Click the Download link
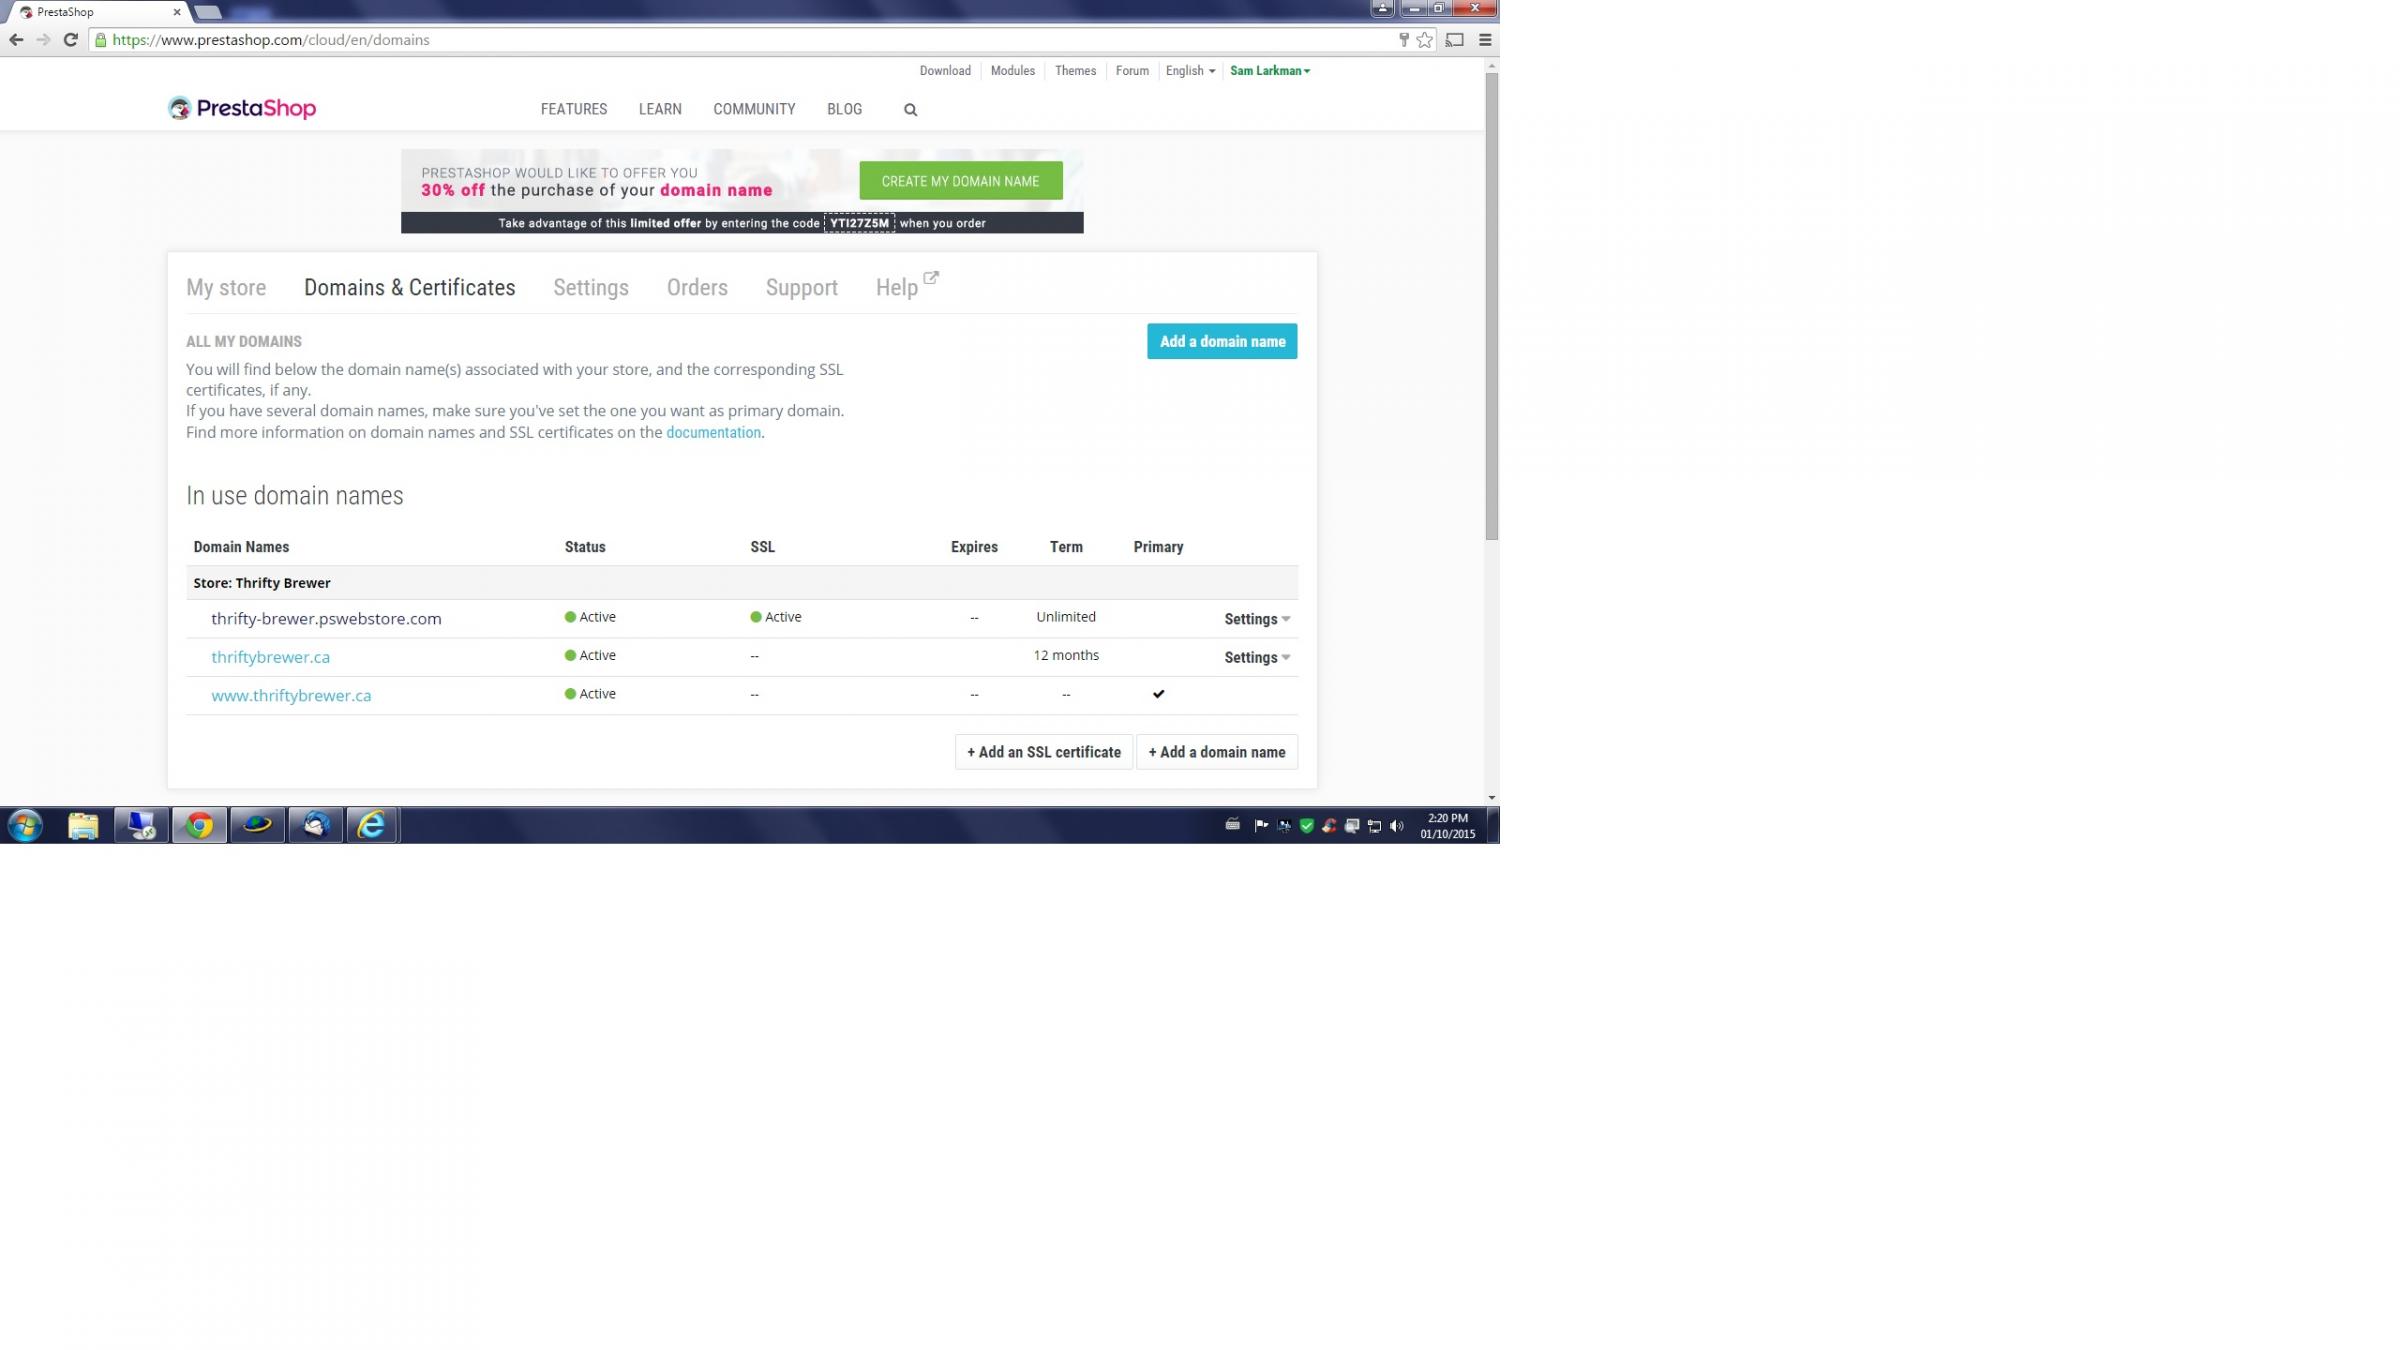Screen dimensions: 2400x1350 pos(945,71)
